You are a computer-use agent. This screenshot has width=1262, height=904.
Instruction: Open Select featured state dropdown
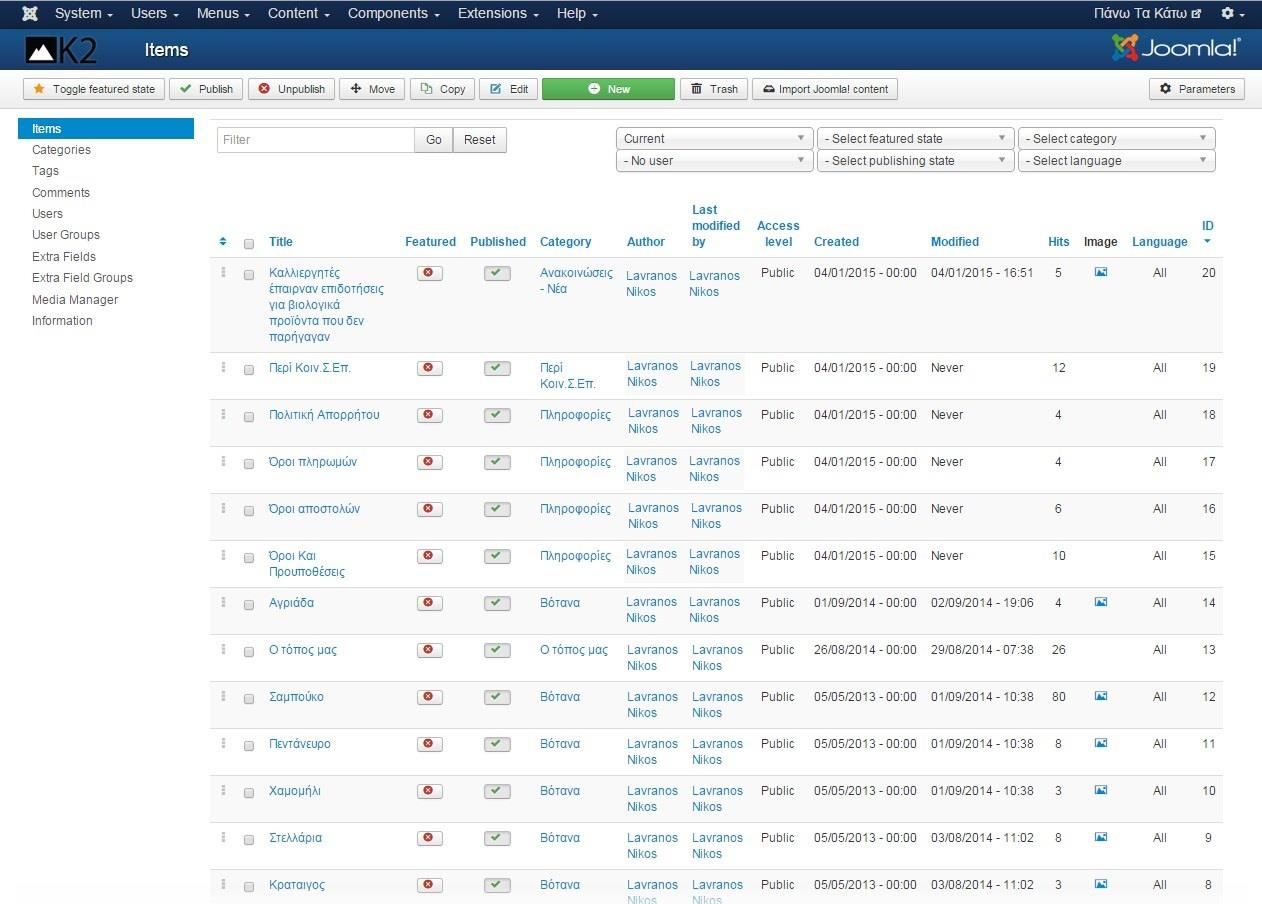click(x=915, y=139)
